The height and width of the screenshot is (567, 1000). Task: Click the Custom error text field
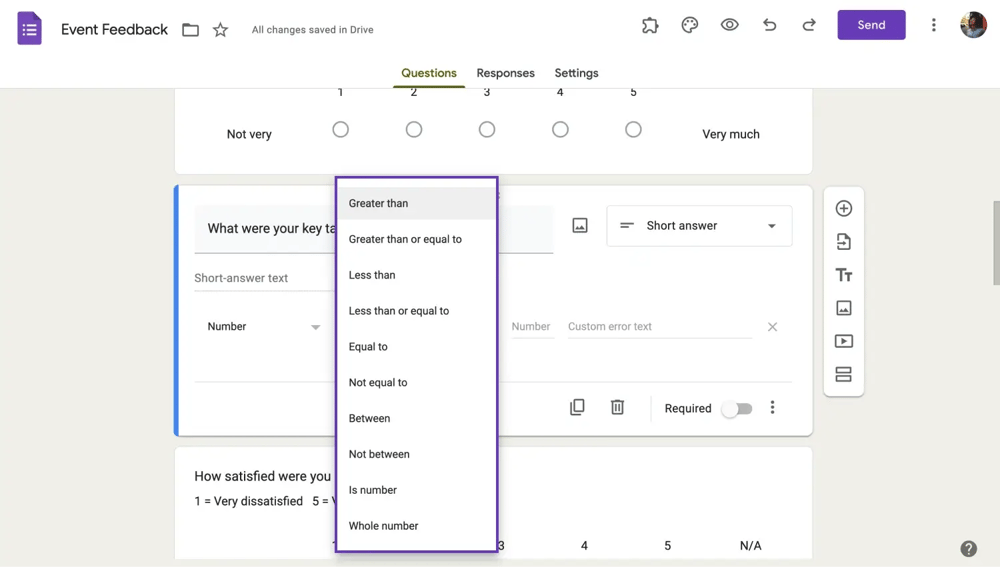coord(659,327)
